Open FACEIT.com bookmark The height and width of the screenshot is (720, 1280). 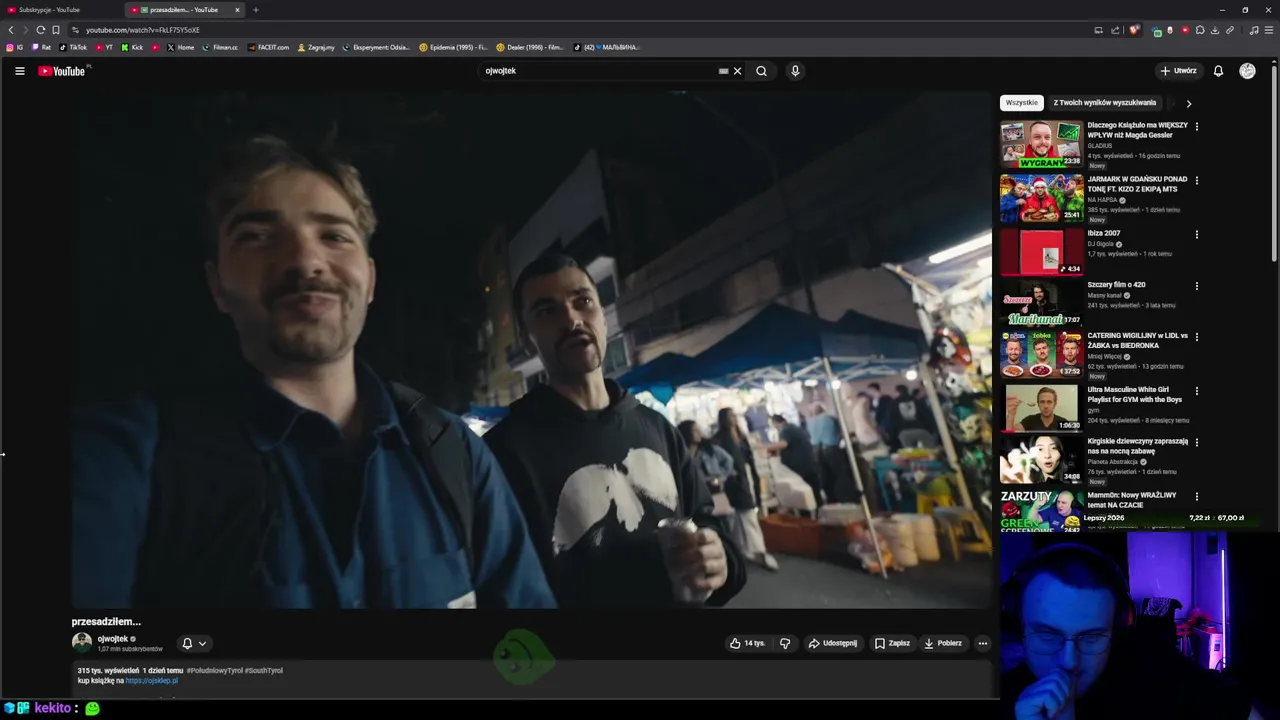269,47
